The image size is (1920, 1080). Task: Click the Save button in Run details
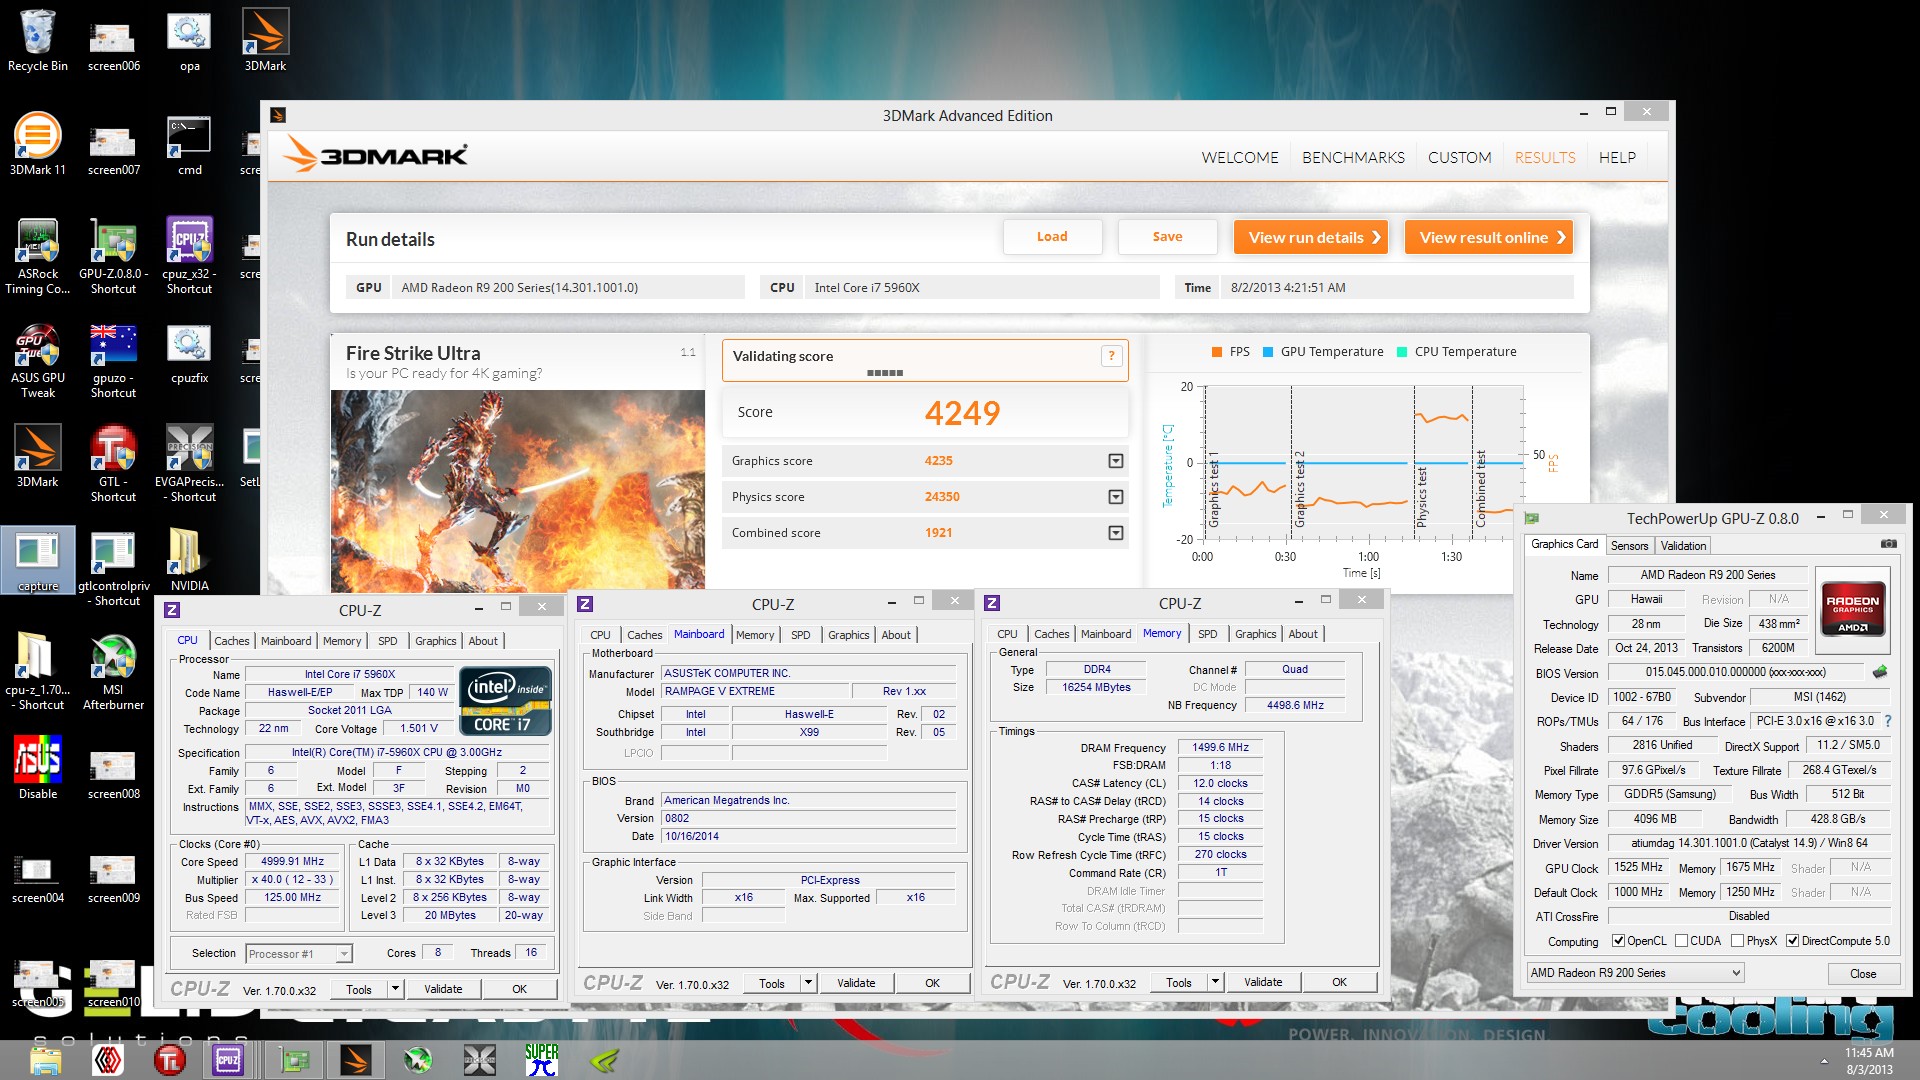pyautogui.click(x=1167, y=237)
